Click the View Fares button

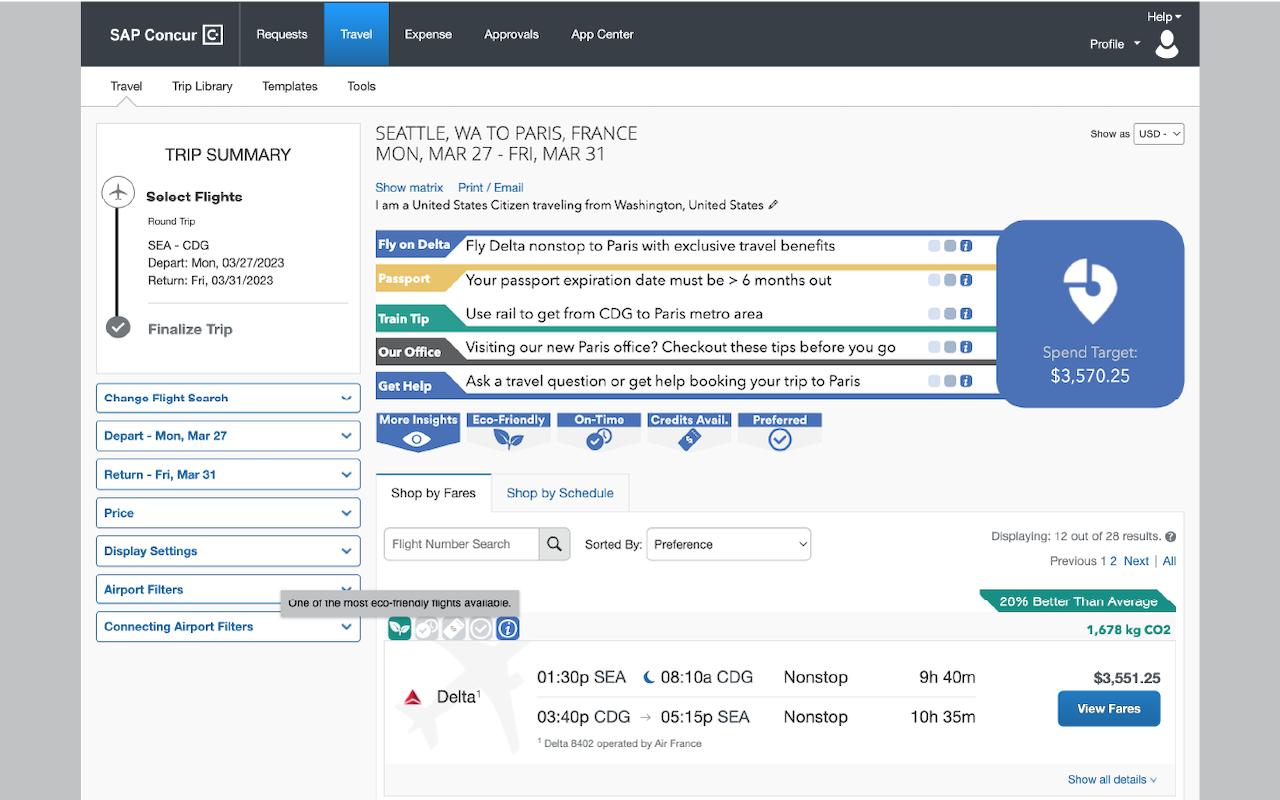pyautogui.click(x=1109, y=708)
